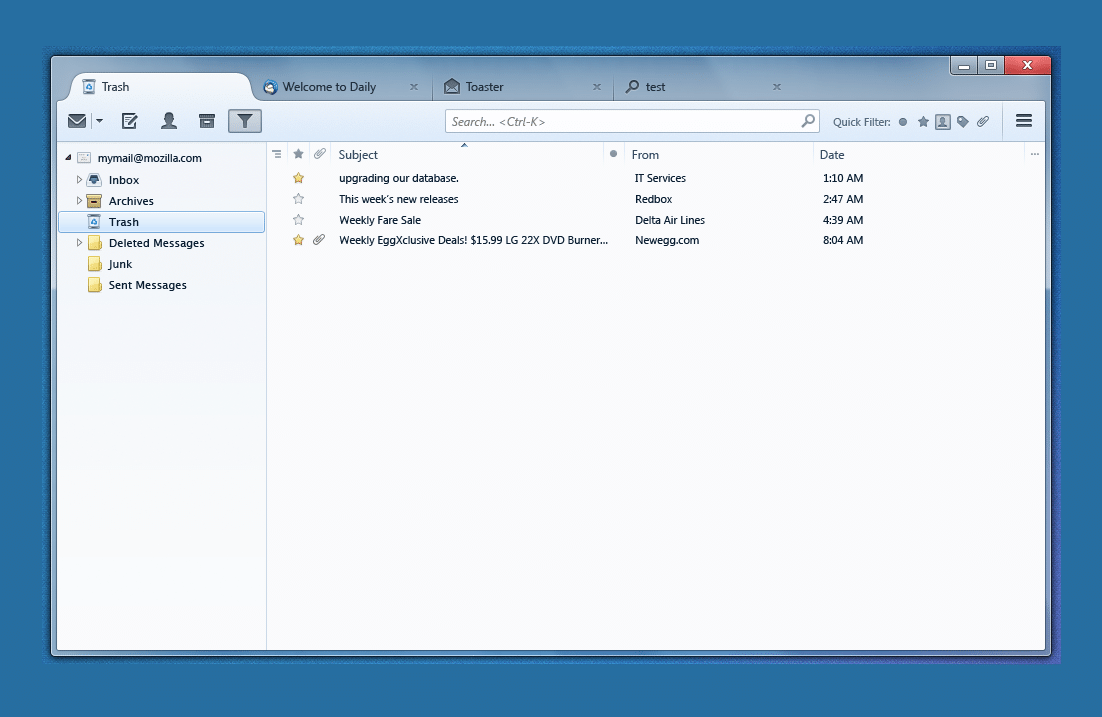Click the Get Messages envelope icon
Screen dimensions: 1102x717
(77, 121)
